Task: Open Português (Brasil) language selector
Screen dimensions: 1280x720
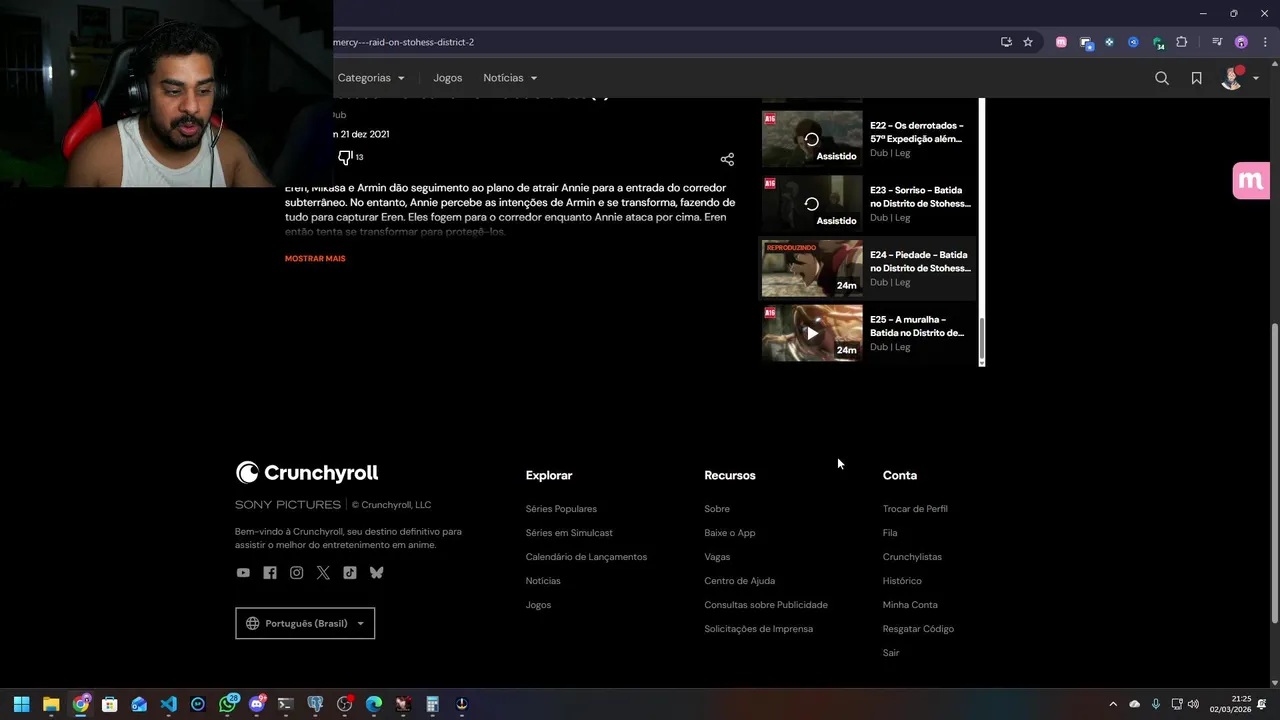Action: click(305, 623)
